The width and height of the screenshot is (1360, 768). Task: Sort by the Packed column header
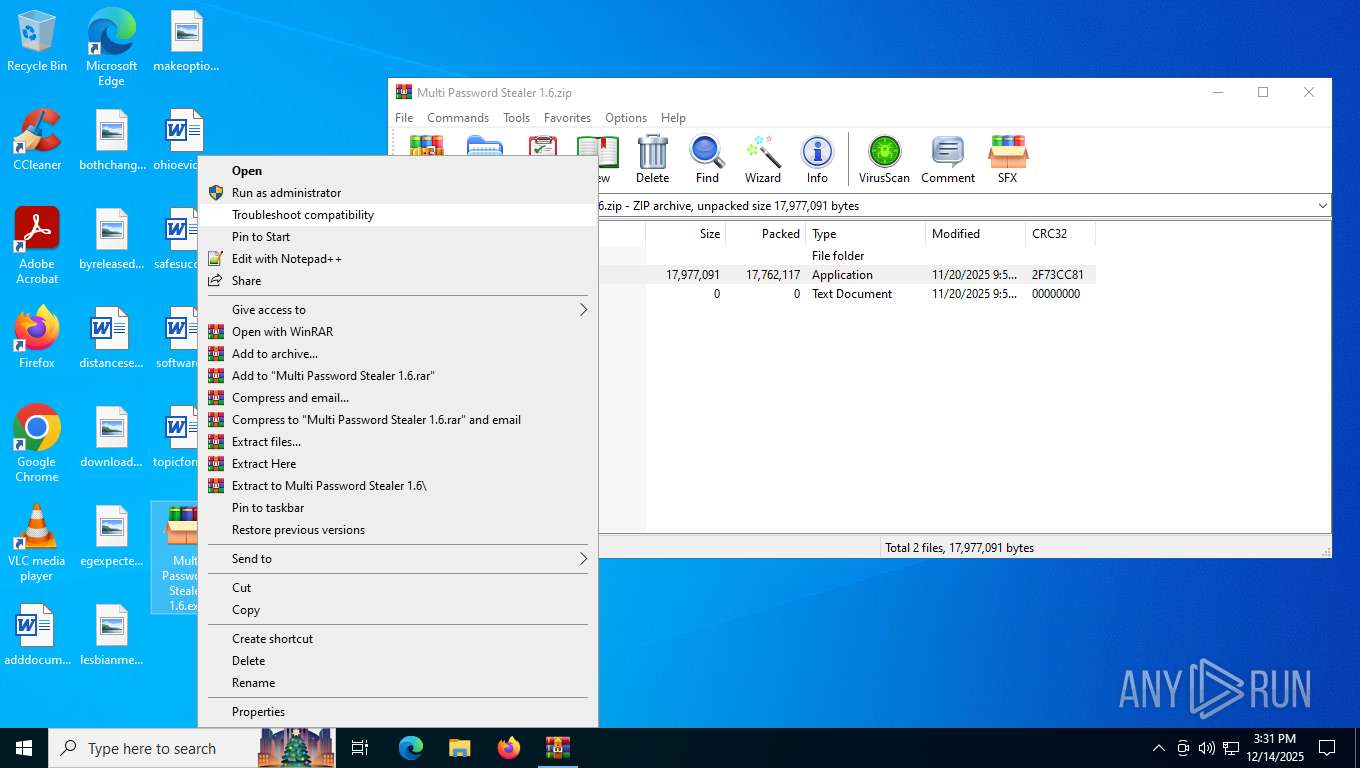765,234
